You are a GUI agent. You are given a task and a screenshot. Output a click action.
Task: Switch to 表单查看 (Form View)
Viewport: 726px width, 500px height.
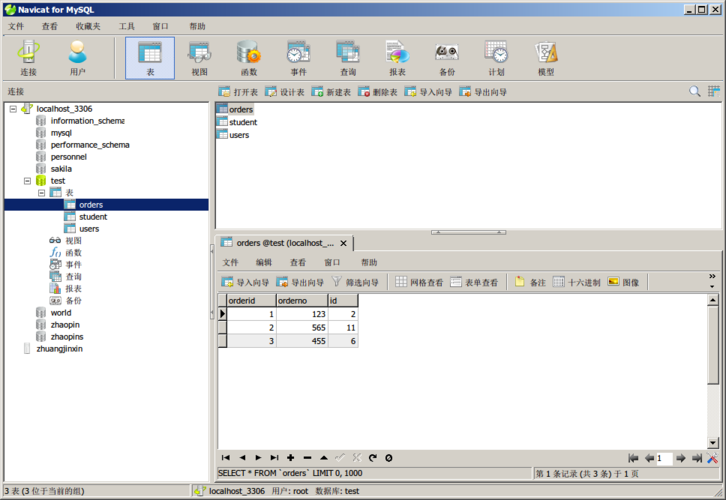tap(474, 282)
